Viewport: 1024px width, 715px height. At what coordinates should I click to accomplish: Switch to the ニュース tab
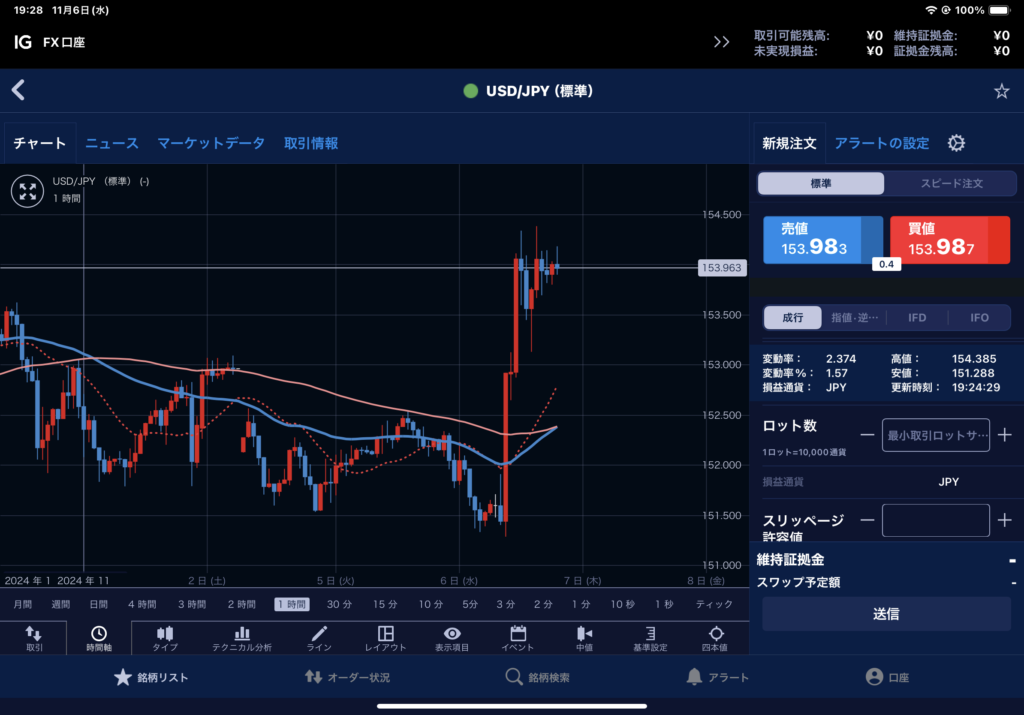coord(111,143)
